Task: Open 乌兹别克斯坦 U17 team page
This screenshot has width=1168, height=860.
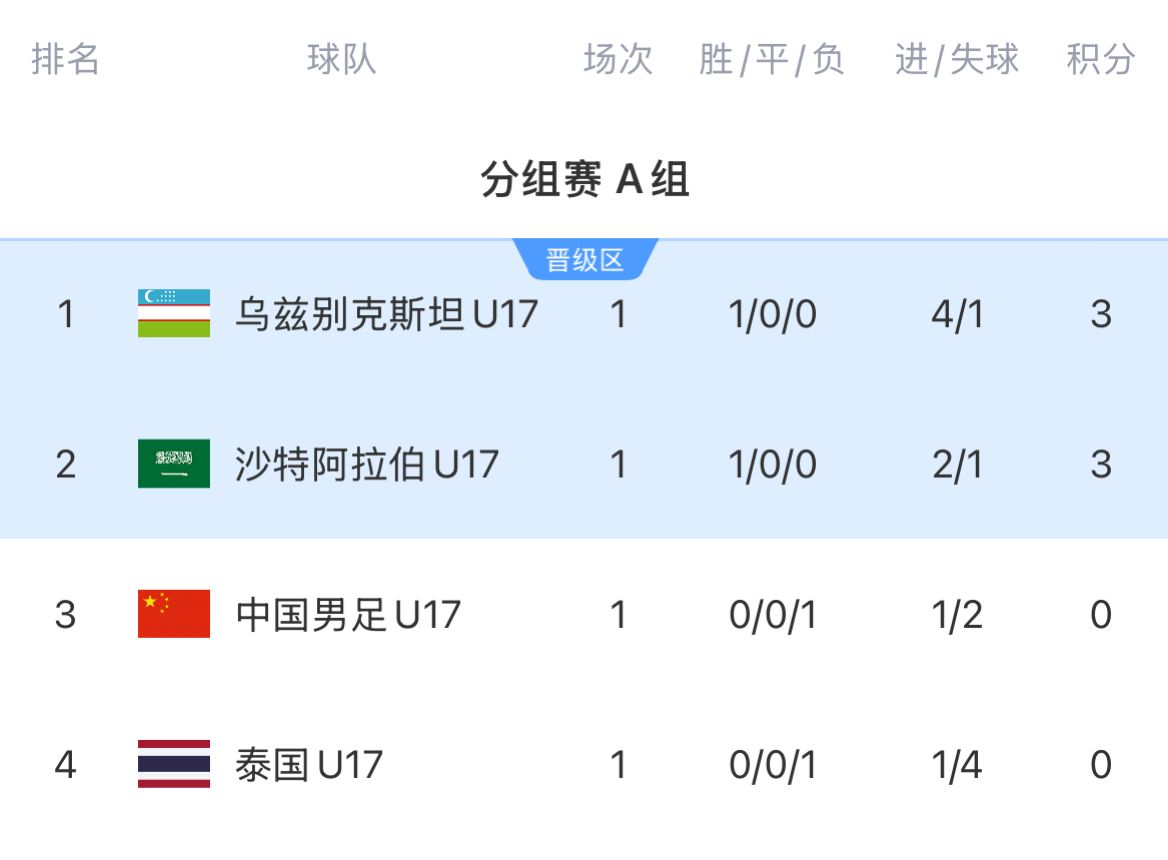Action: 386,314
